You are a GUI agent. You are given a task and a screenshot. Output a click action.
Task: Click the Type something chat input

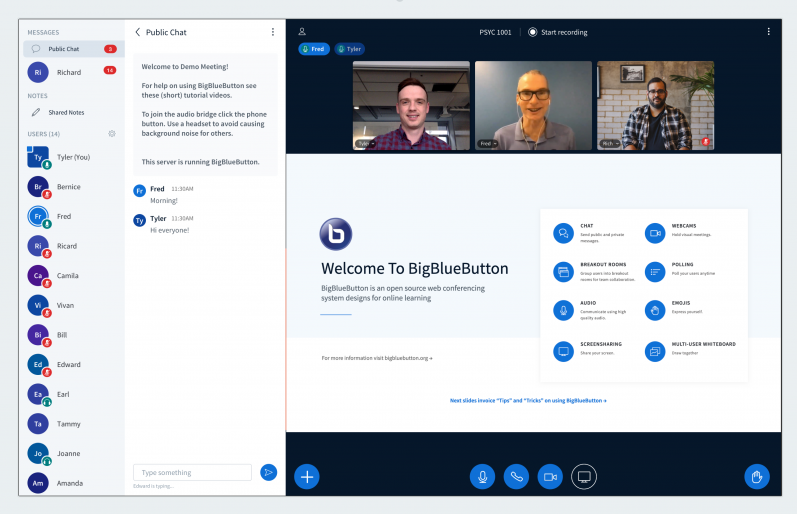pos(192,472)
